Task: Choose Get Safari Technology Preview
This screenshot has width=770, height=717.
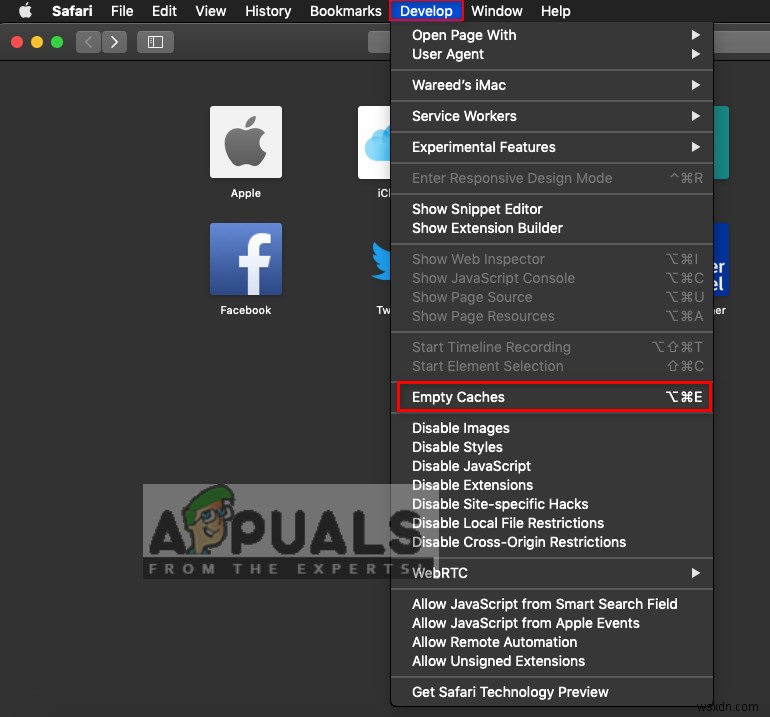Action: 552,692
